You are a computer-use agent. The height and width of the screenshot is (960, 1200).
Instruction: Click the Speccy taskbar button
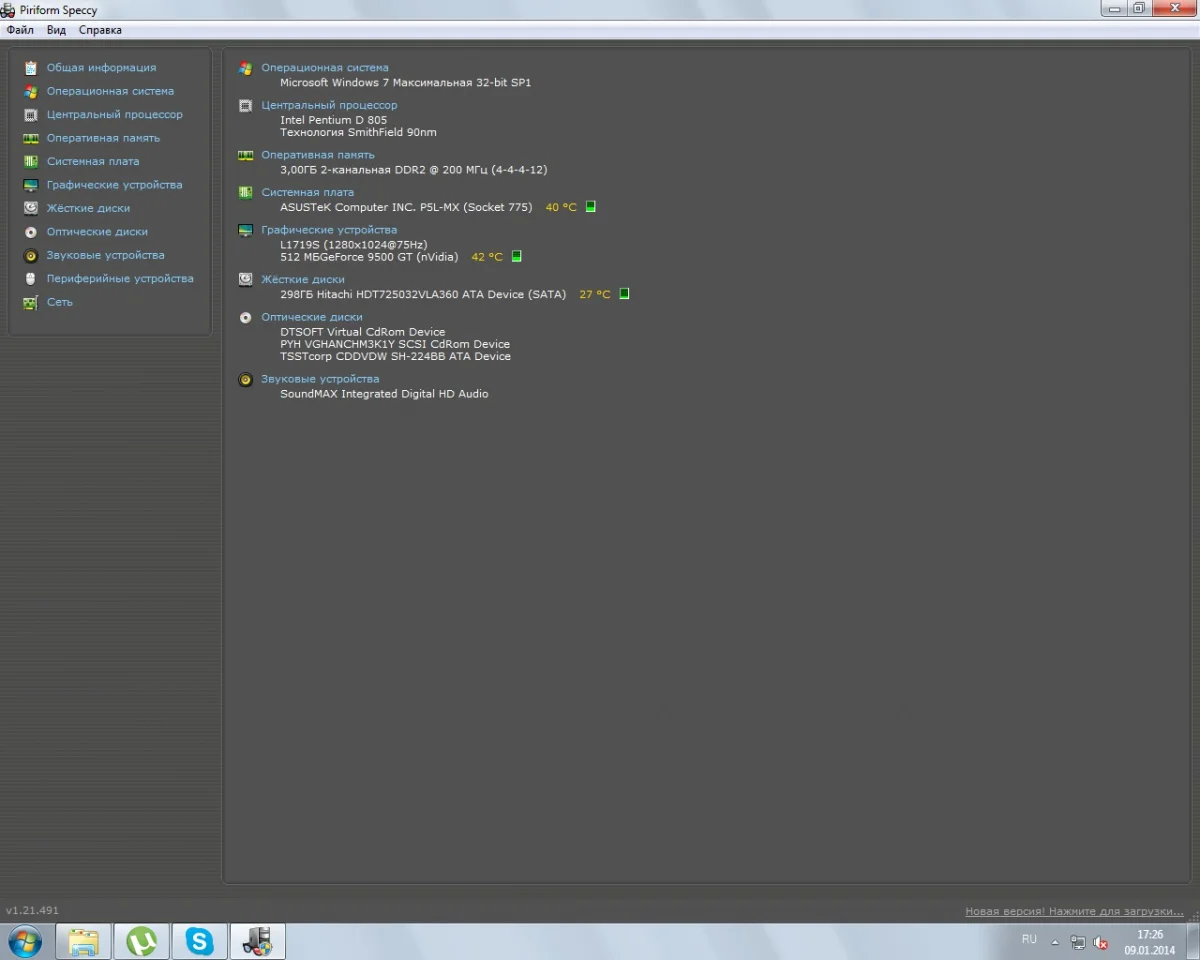coord(258,942)
